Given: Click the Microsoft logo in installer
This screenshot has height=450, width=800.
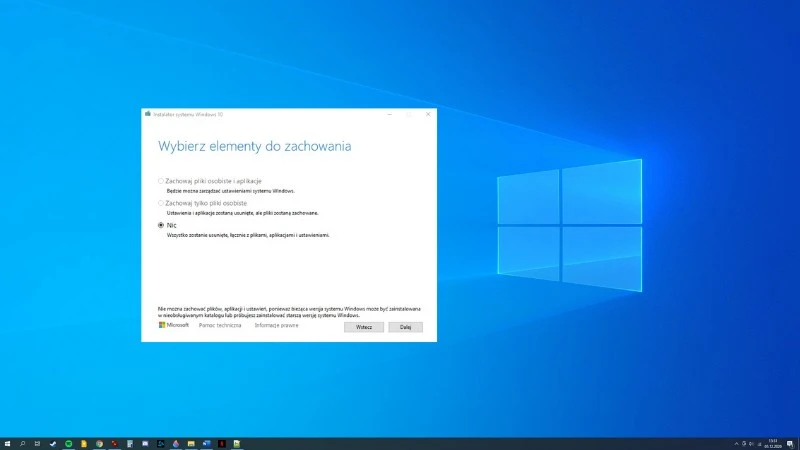Looking at the screenshot, I should click(x=173, y=325).
